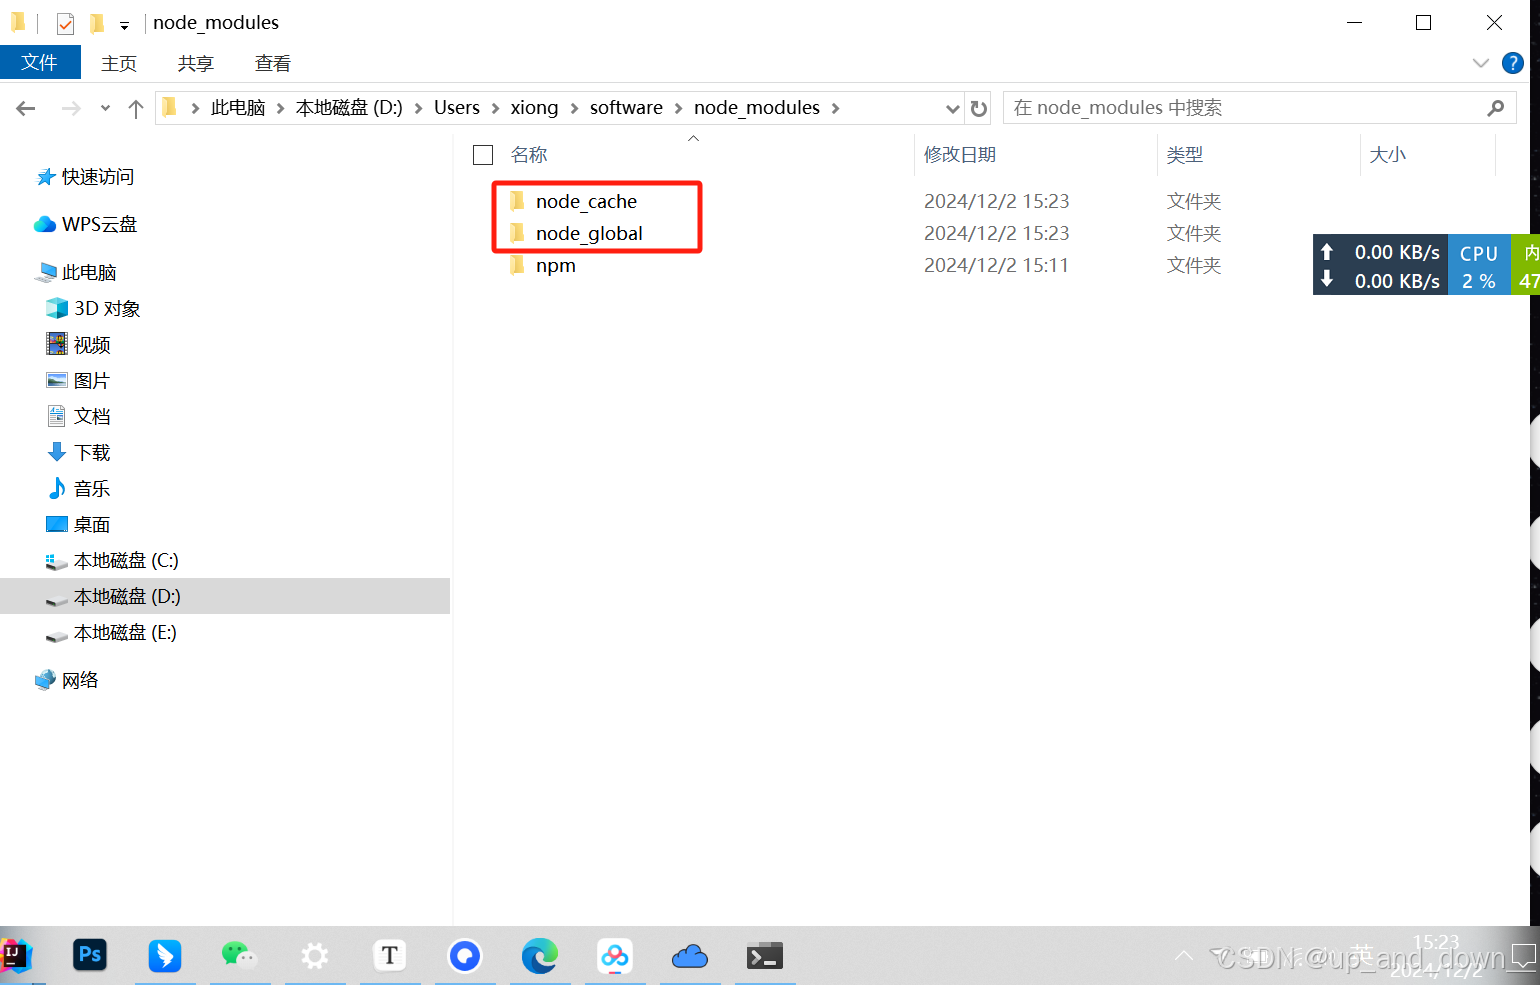Screen dimensions: 1540x985
Task: Open the Desktop folder in sidebar
Action: (79, 524)
